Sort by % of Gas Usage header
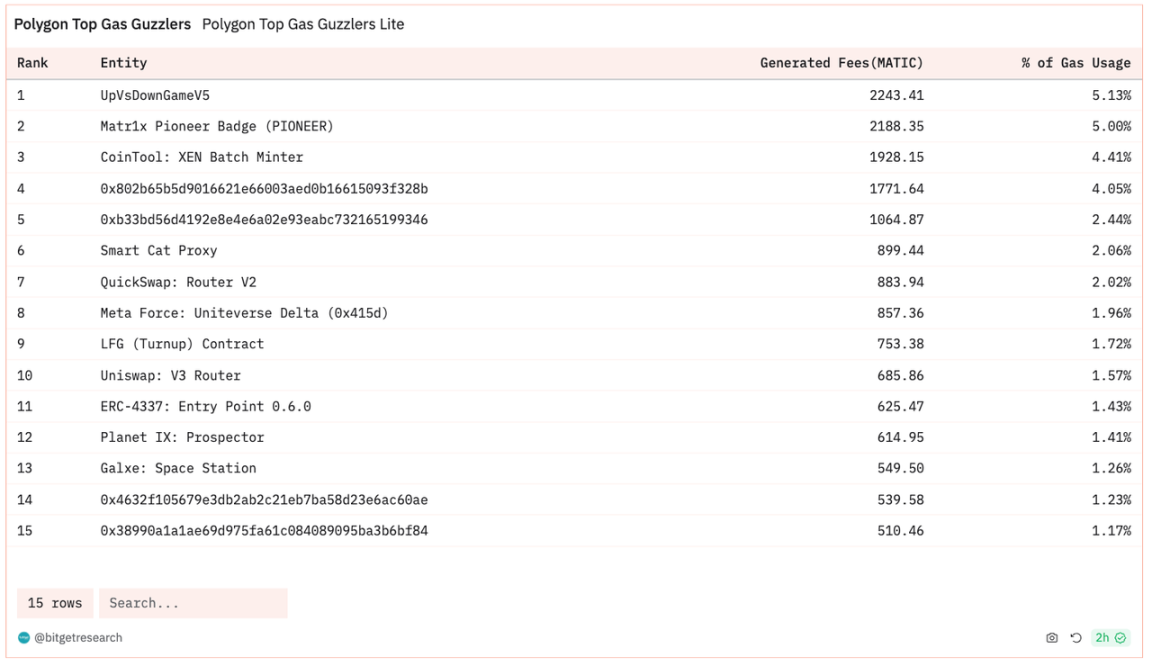The width and height of the screenshot is (1152, 666). point(1075,63)
